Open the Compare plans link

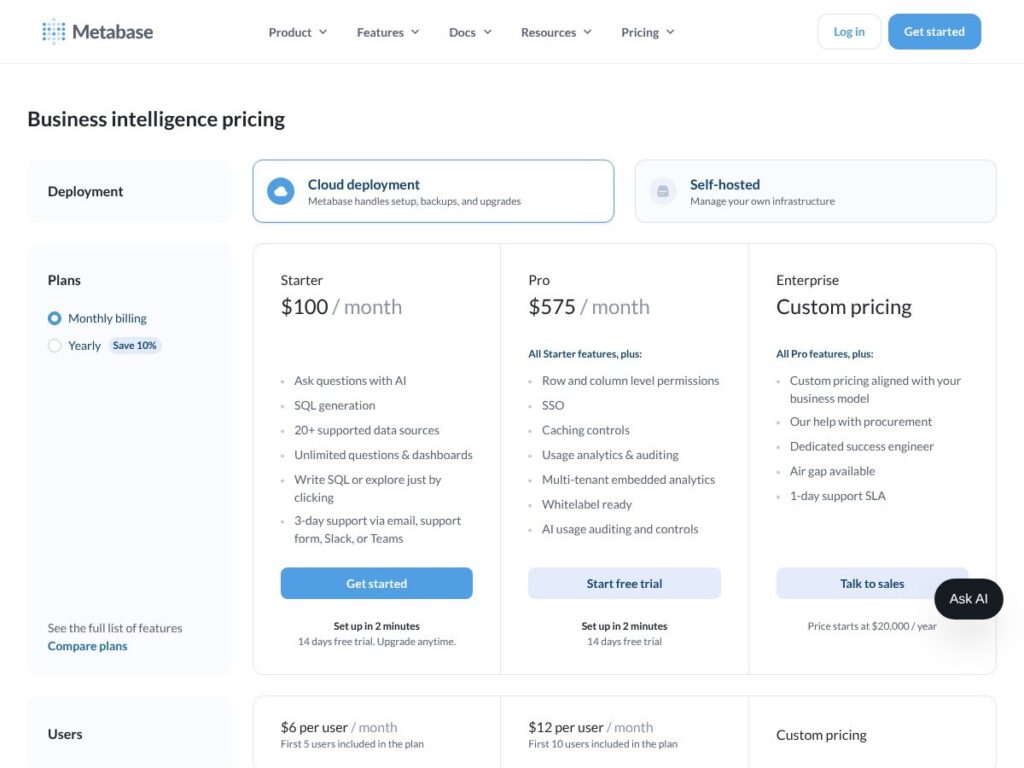pyautogui.click(x=88, y=646)
